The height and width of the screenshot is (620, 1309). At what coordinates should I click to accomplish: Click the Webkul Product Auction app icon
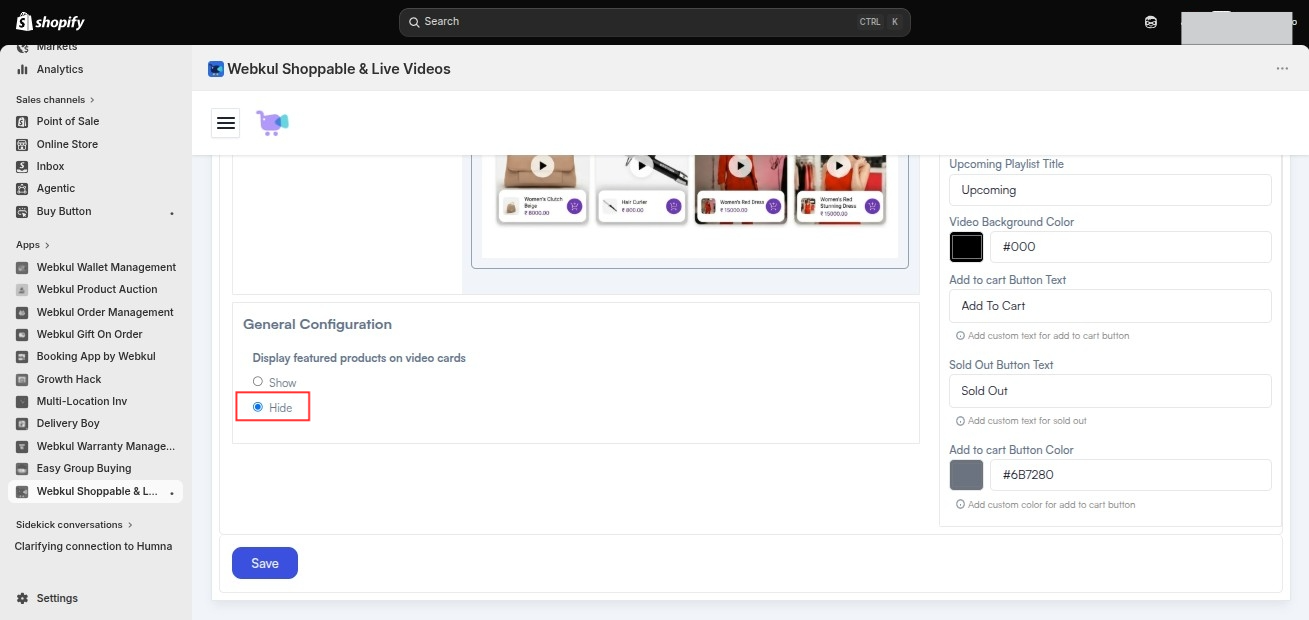pyautogui.click(x=23, y=289)
